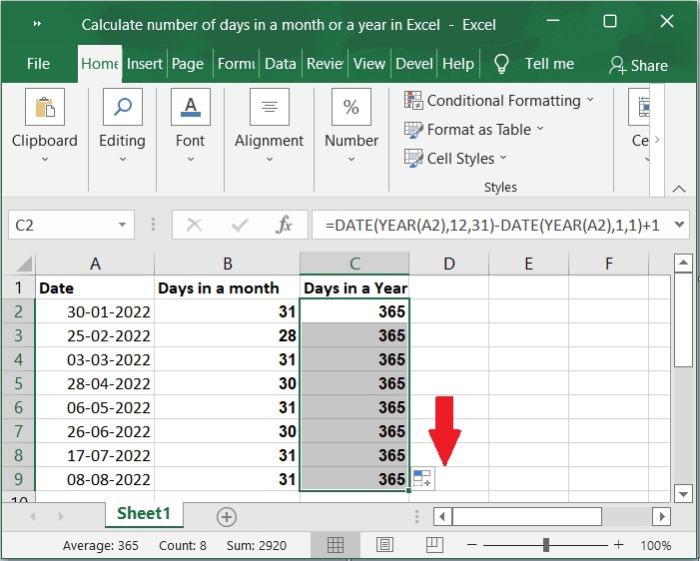Viewport: 700px width, 561px height.
Task: Expand the Clipboard group chevron
Action: 45,159
